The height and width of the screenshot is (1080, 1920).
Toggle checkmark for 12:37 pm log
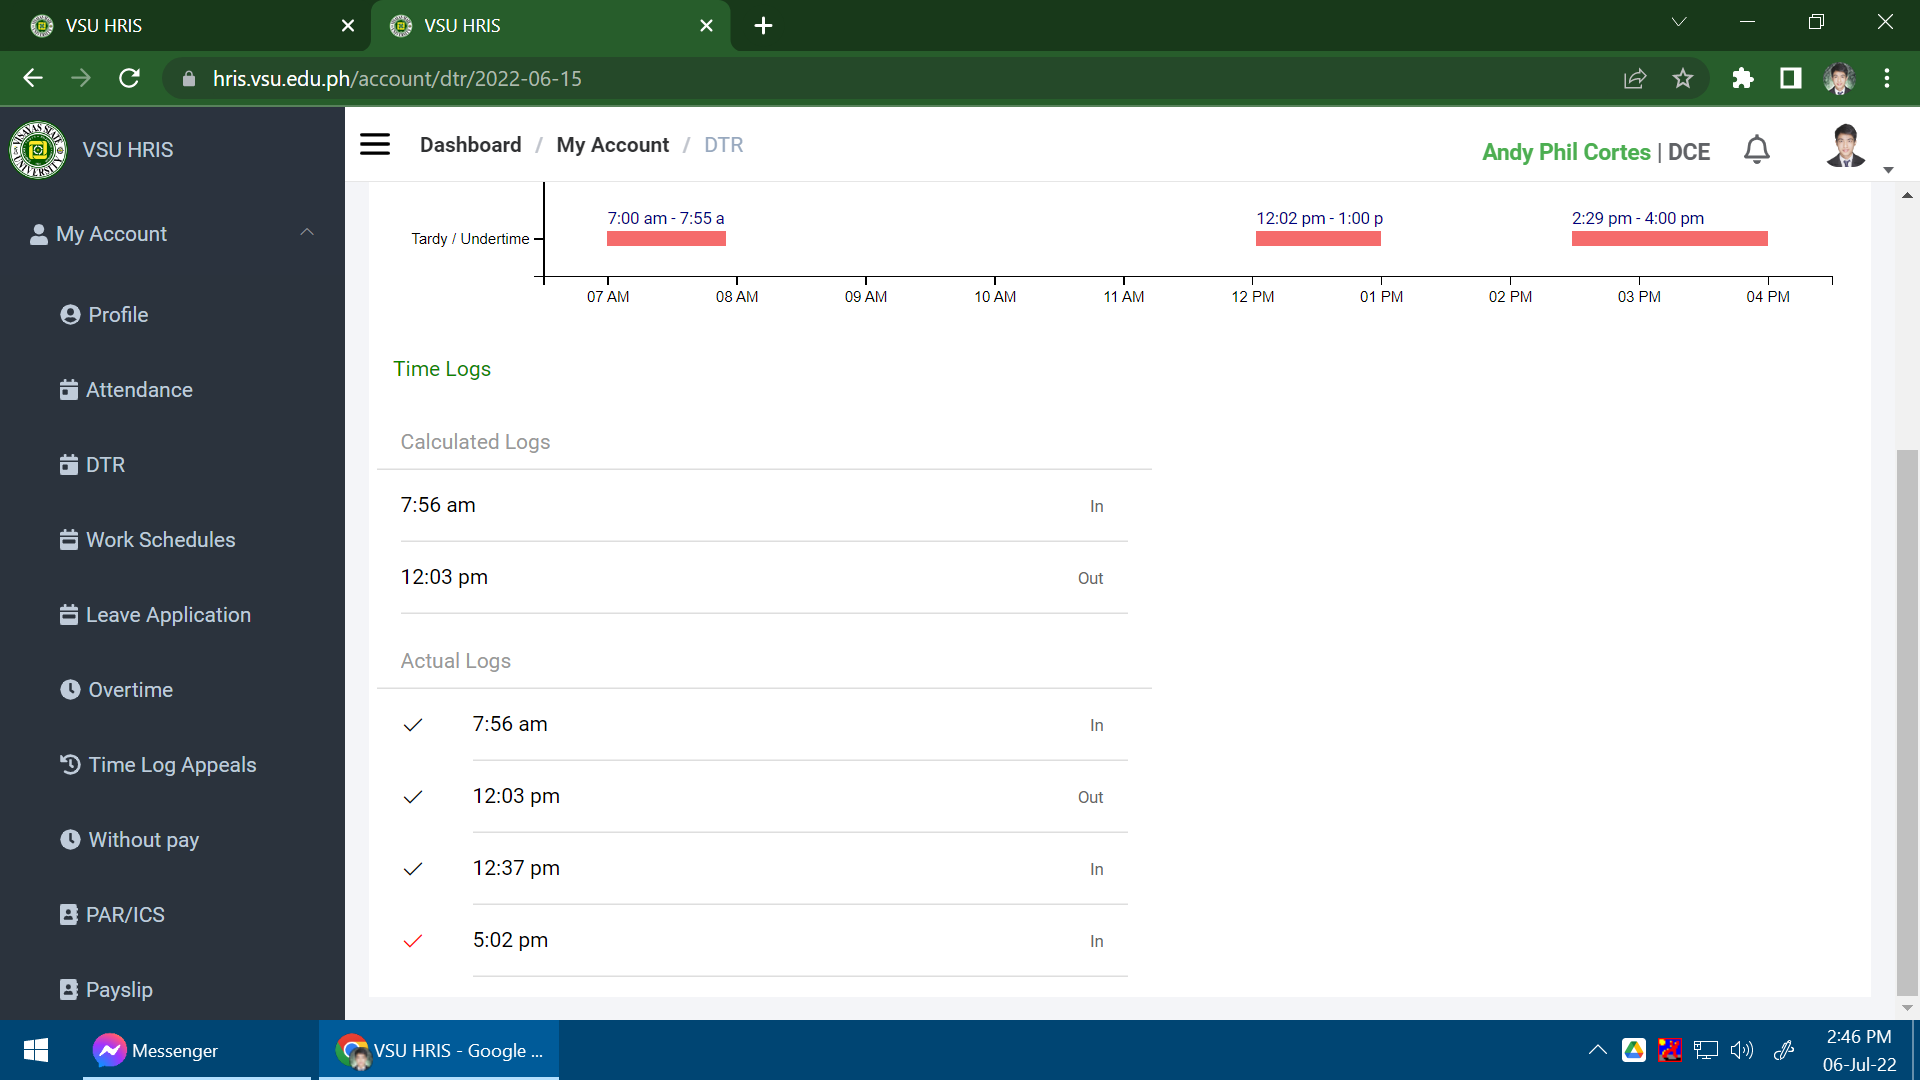point(413,869)
